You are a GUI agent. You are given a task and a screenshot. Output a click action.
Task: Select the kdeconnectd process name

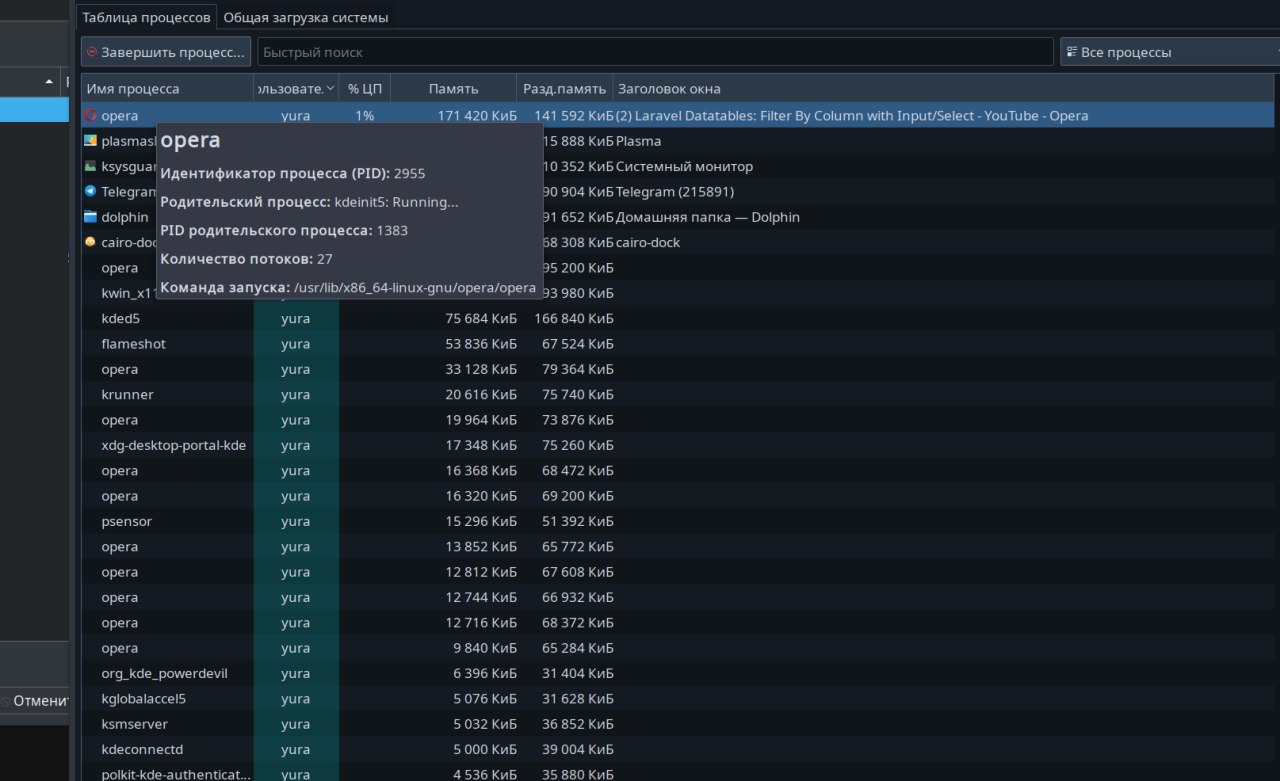[x=142, y=749]
